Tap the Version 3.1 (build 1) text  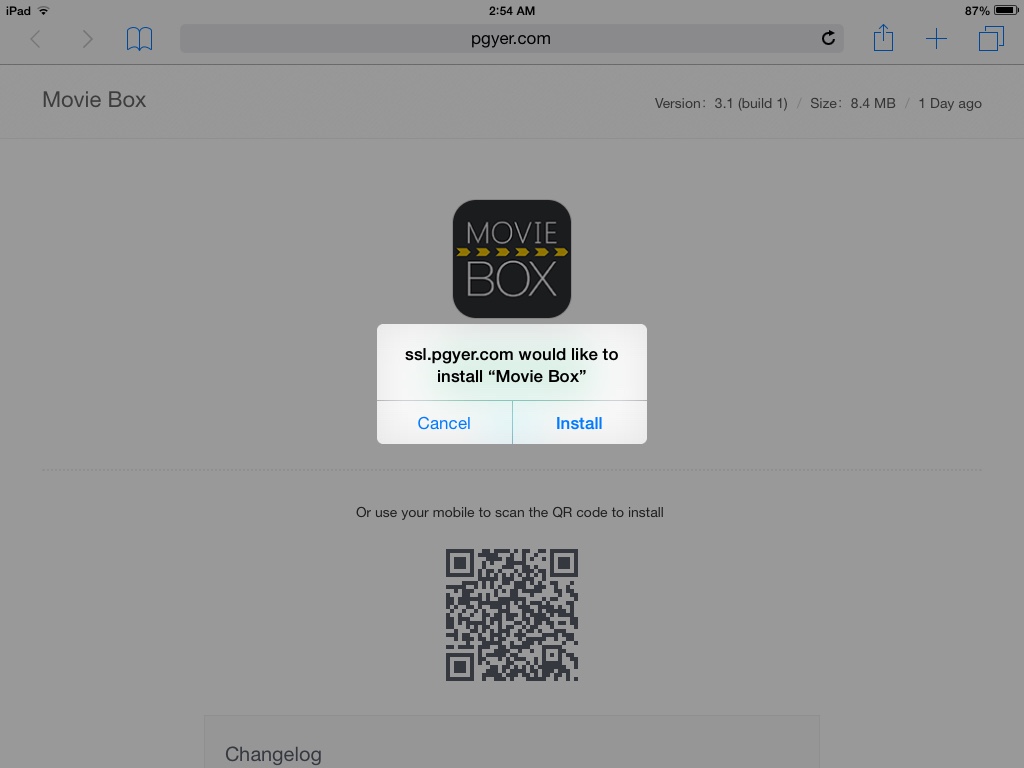pyautogui.click(x=721, y=103)
